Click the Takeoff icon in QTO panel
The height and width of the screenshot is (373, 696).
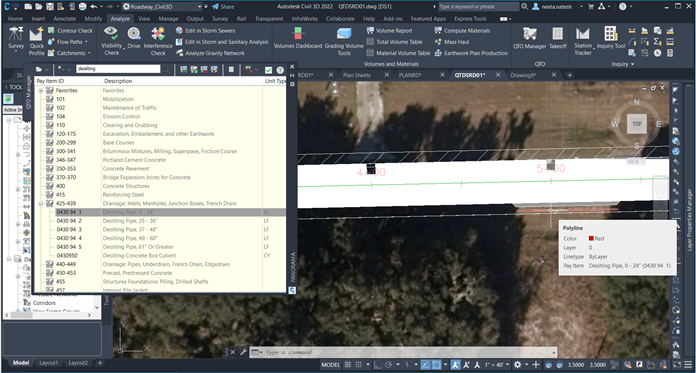pyautogui.click(x=558, y=38)
